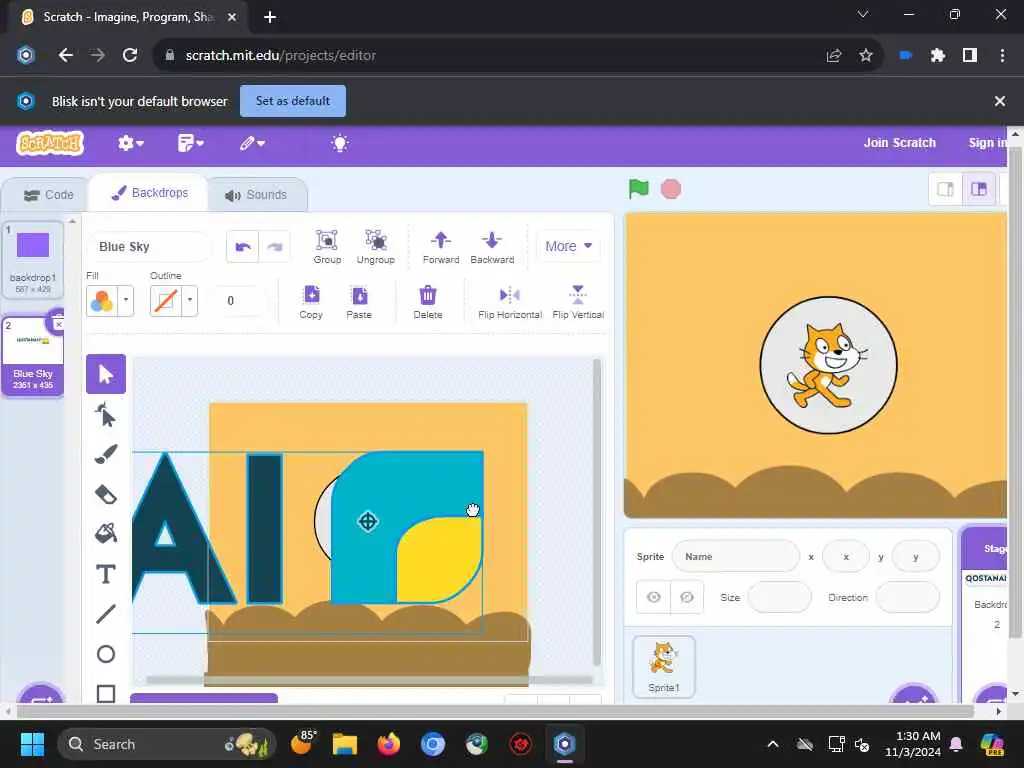Paste the copied shape

(359, 301)
